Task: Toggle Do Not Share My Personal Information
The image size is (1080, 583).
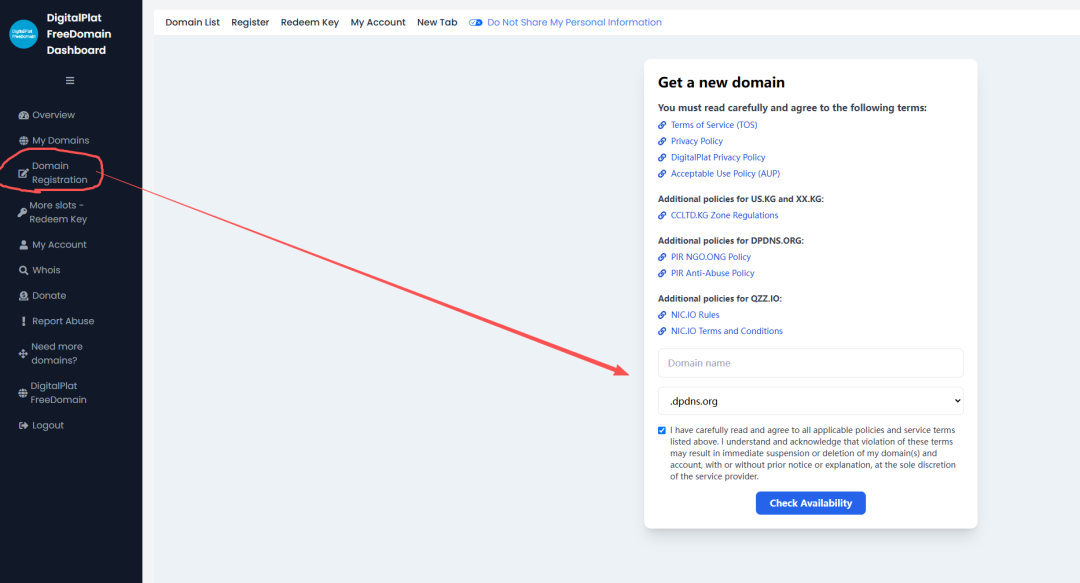Action: click(x=476, y=22)
